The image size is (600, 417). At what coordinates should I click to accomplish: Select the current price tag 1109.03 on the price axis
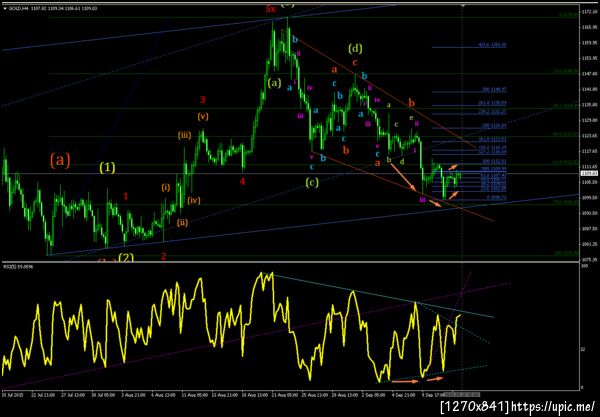click(587, 173)
